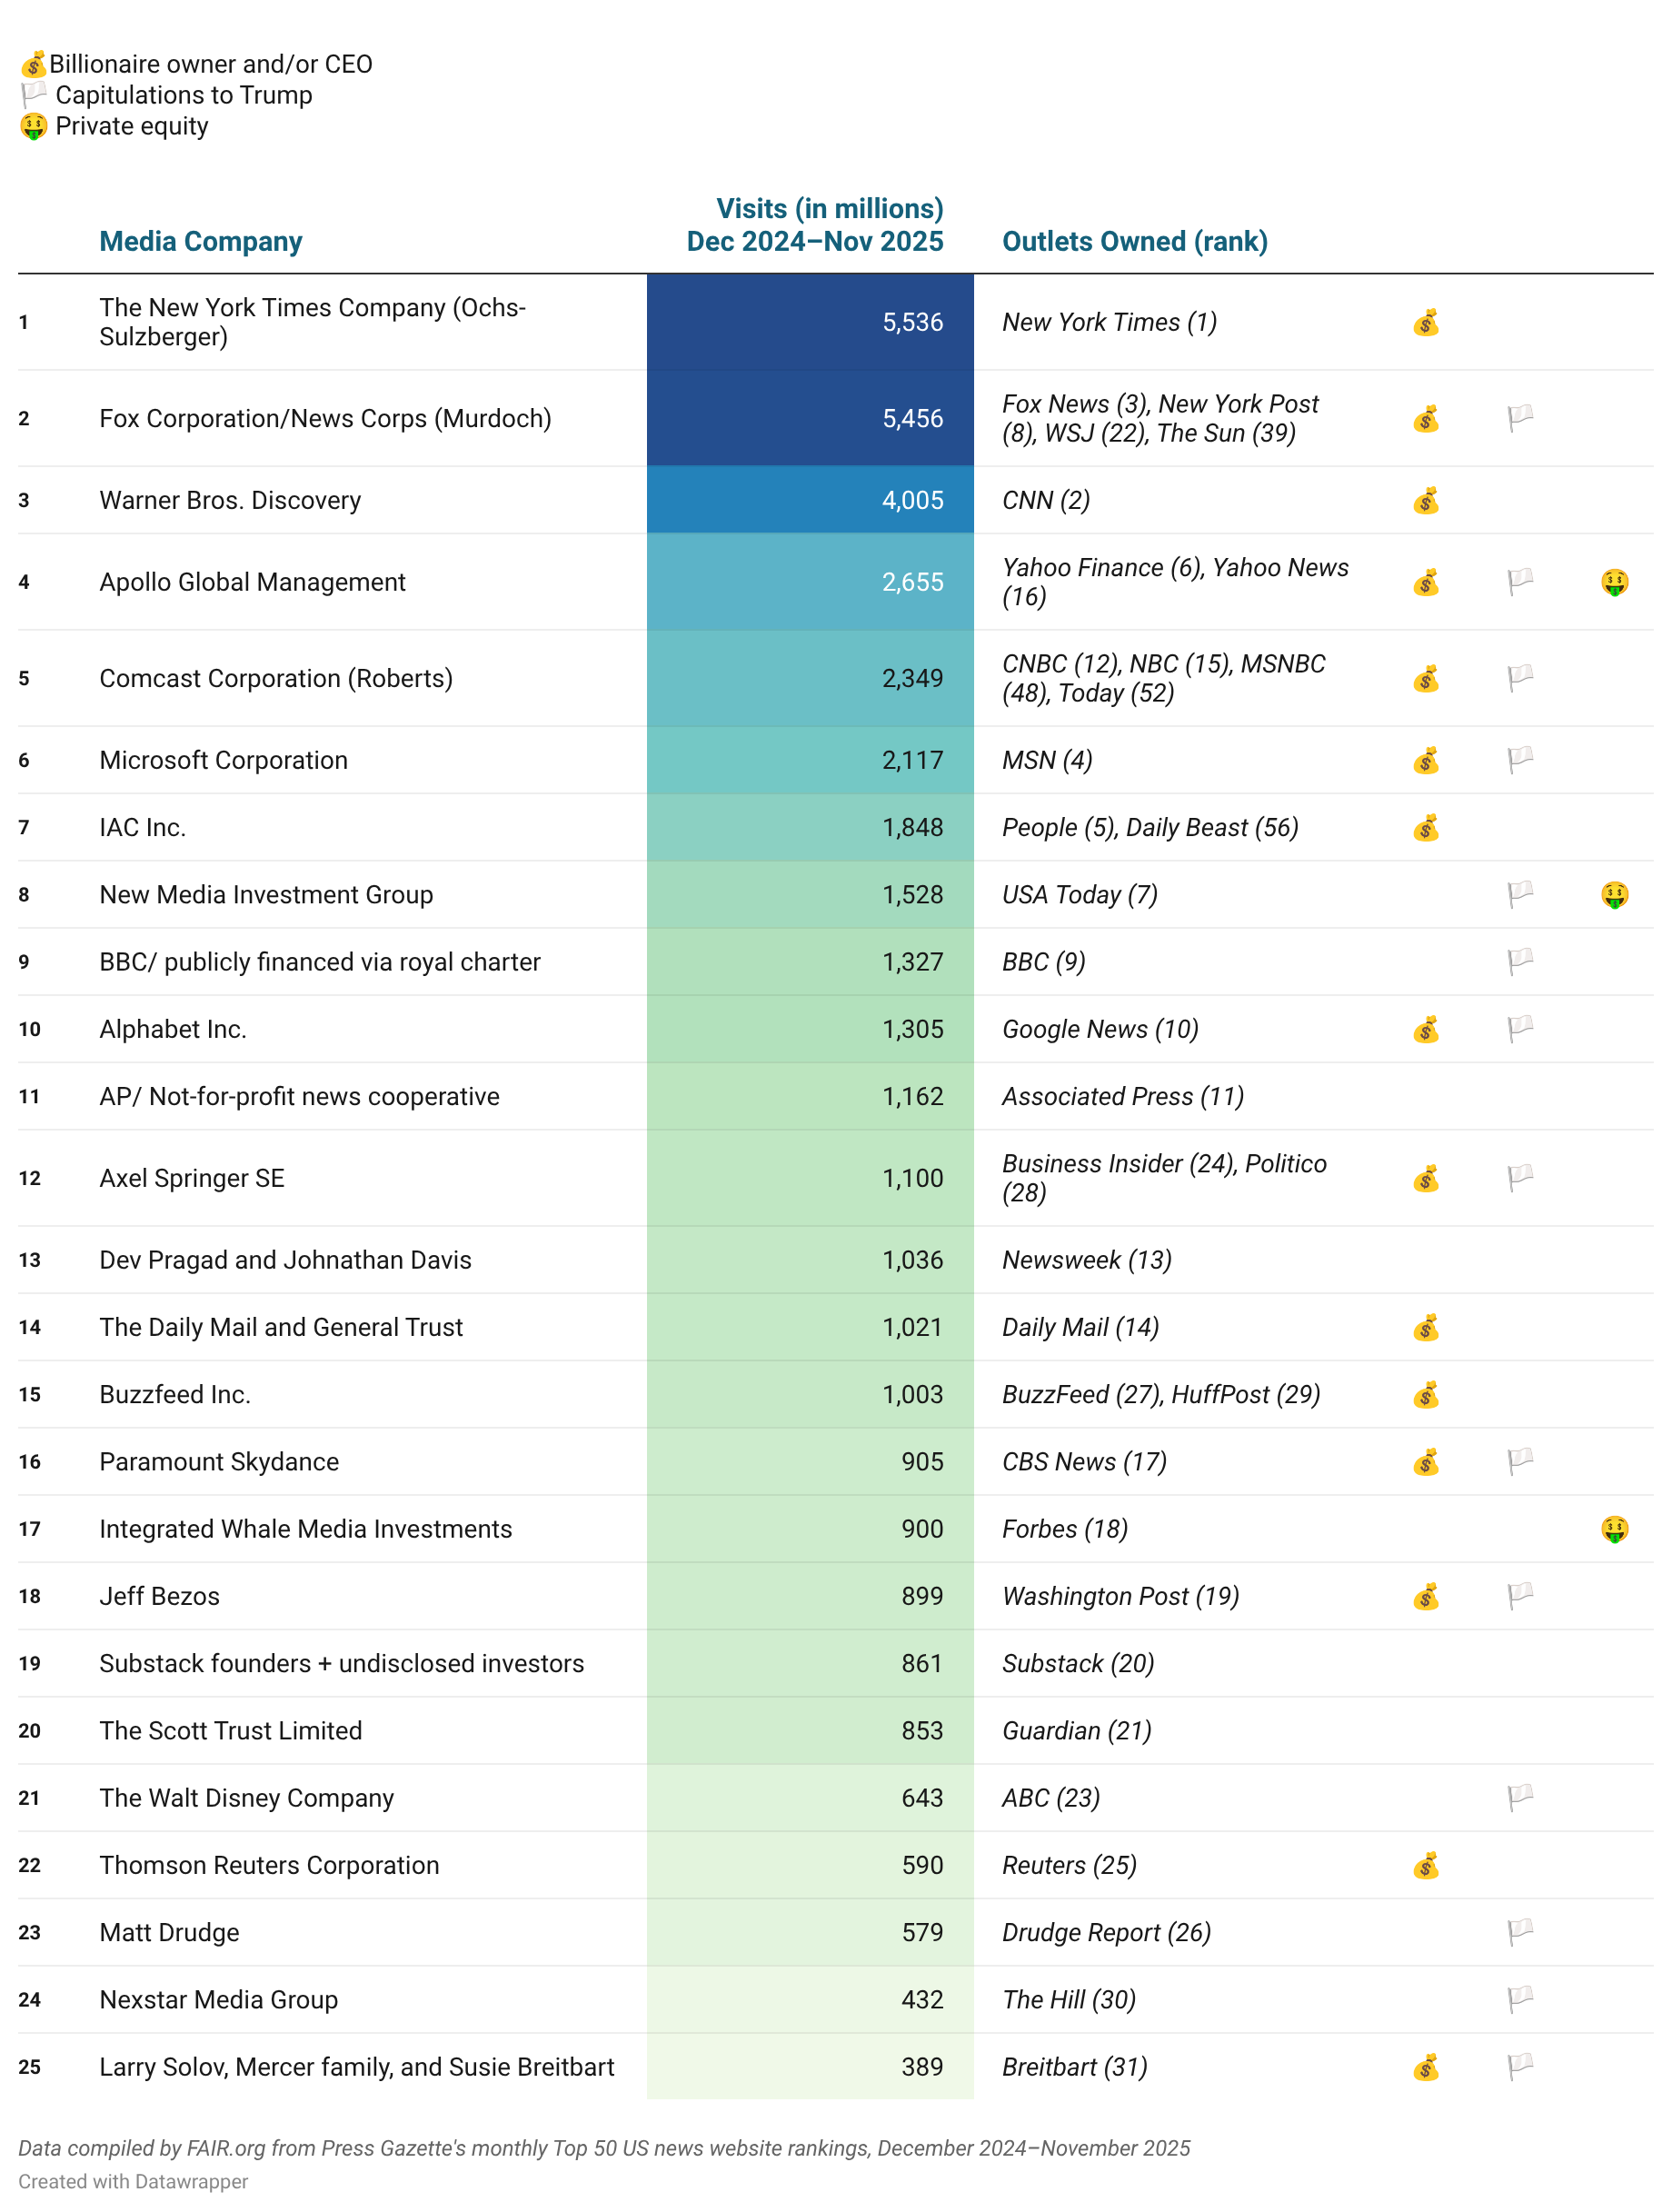
Task: Click the private equity emoji in USA Today row
Action: coord(1613,895)
